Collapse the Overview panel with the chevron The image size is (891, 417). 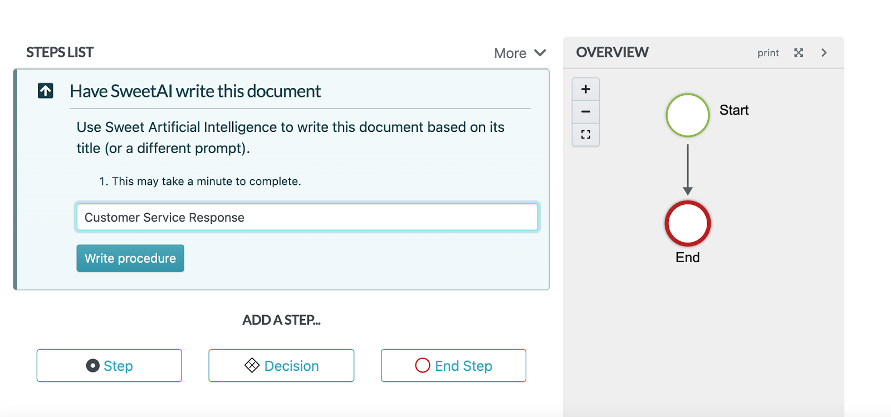click(824, 53)
